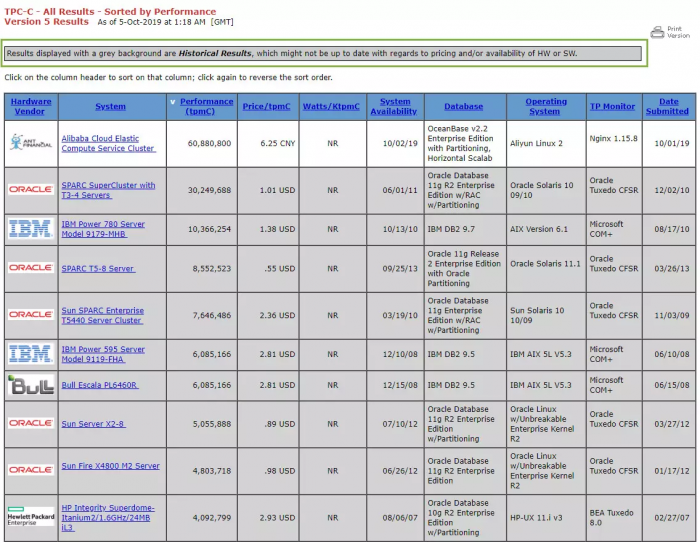Viewport: 700px width, 542px height.
Task: Open the Bull Escala PL6460R link
Action: (x=99, y=385)
